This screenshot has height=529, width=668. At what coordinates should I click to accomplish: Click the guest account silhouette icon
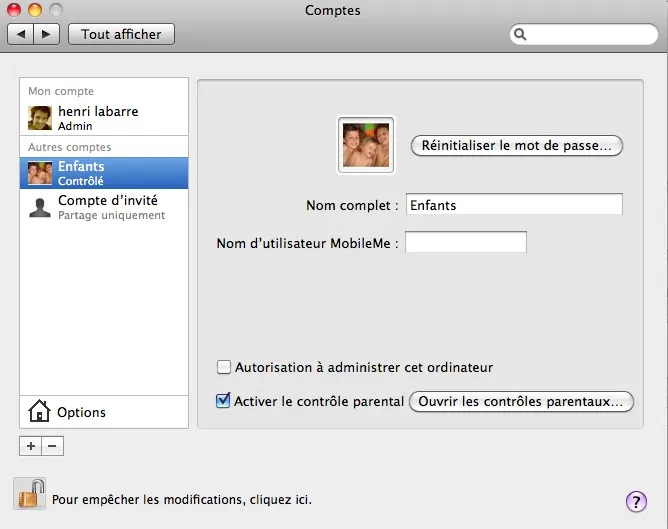tap(40, 208)
